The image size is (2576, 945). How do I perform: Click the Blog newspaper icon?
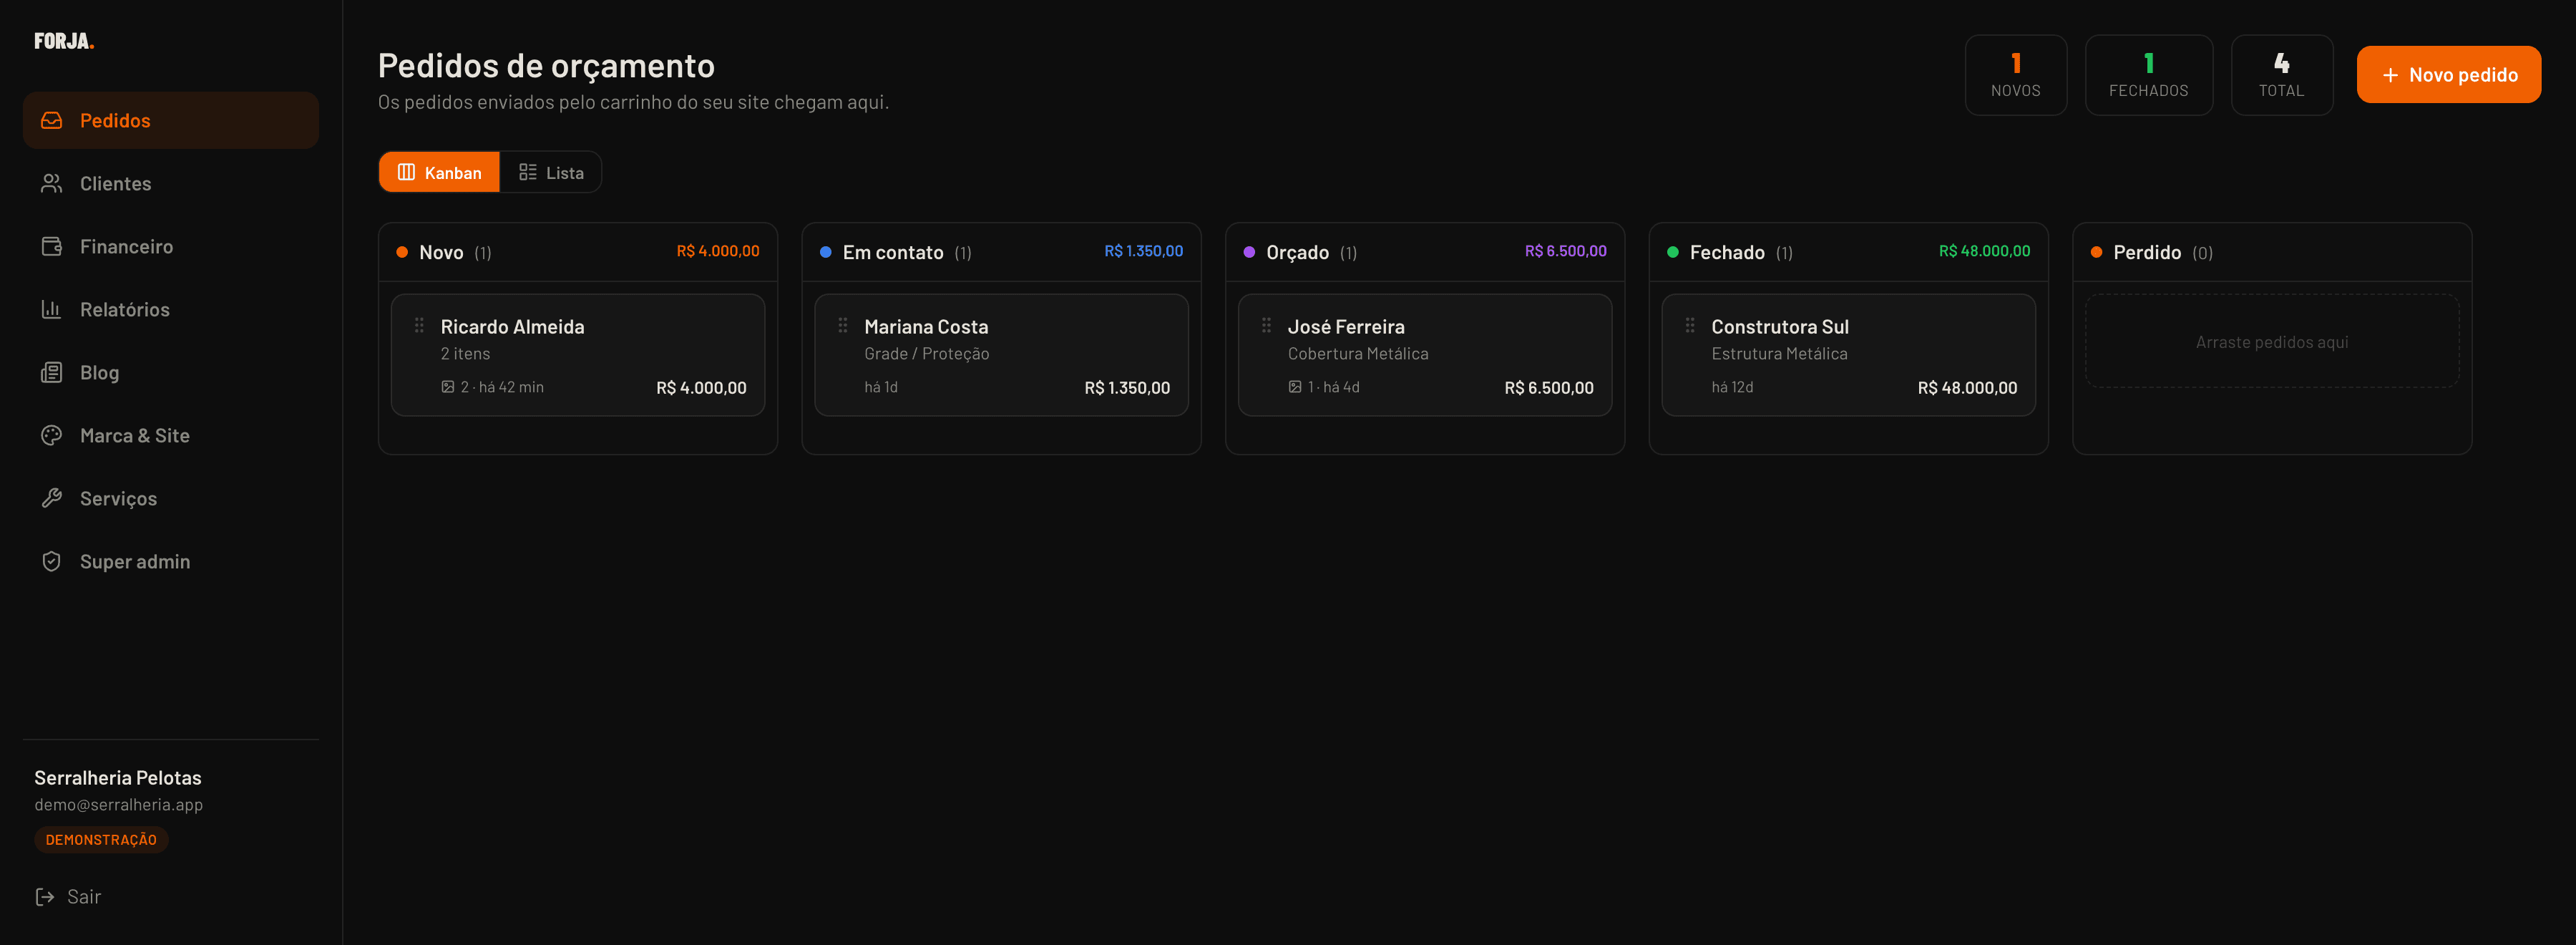52,372
